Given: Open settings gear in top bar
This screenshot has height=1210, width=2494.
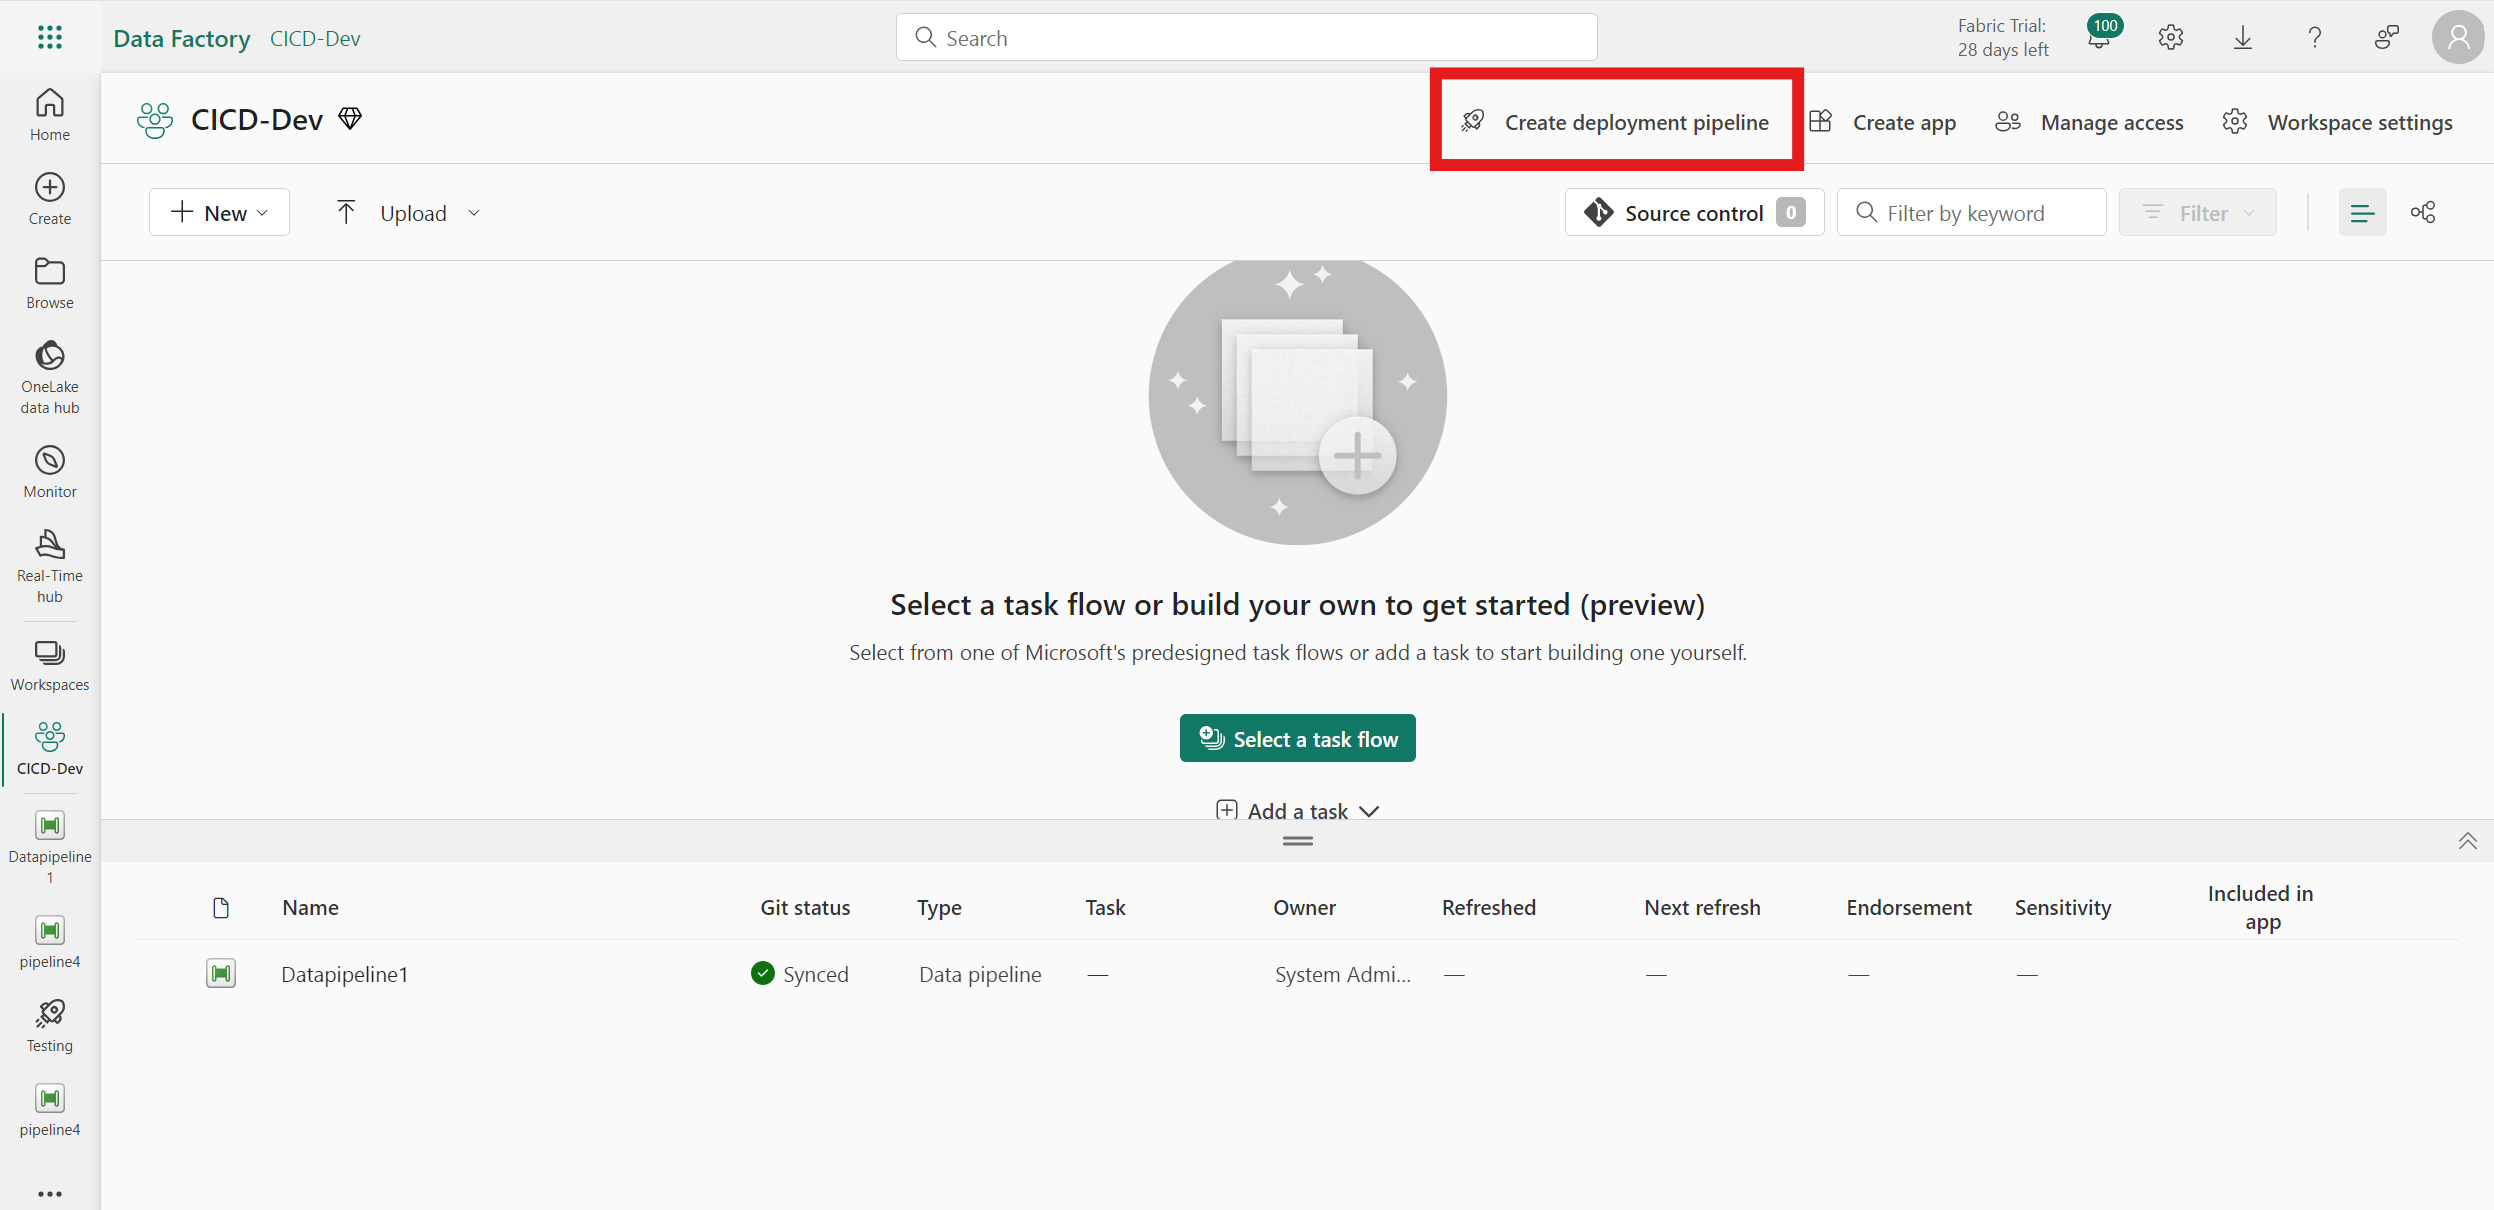Looking at the screenshot, I should (2171, 38).
